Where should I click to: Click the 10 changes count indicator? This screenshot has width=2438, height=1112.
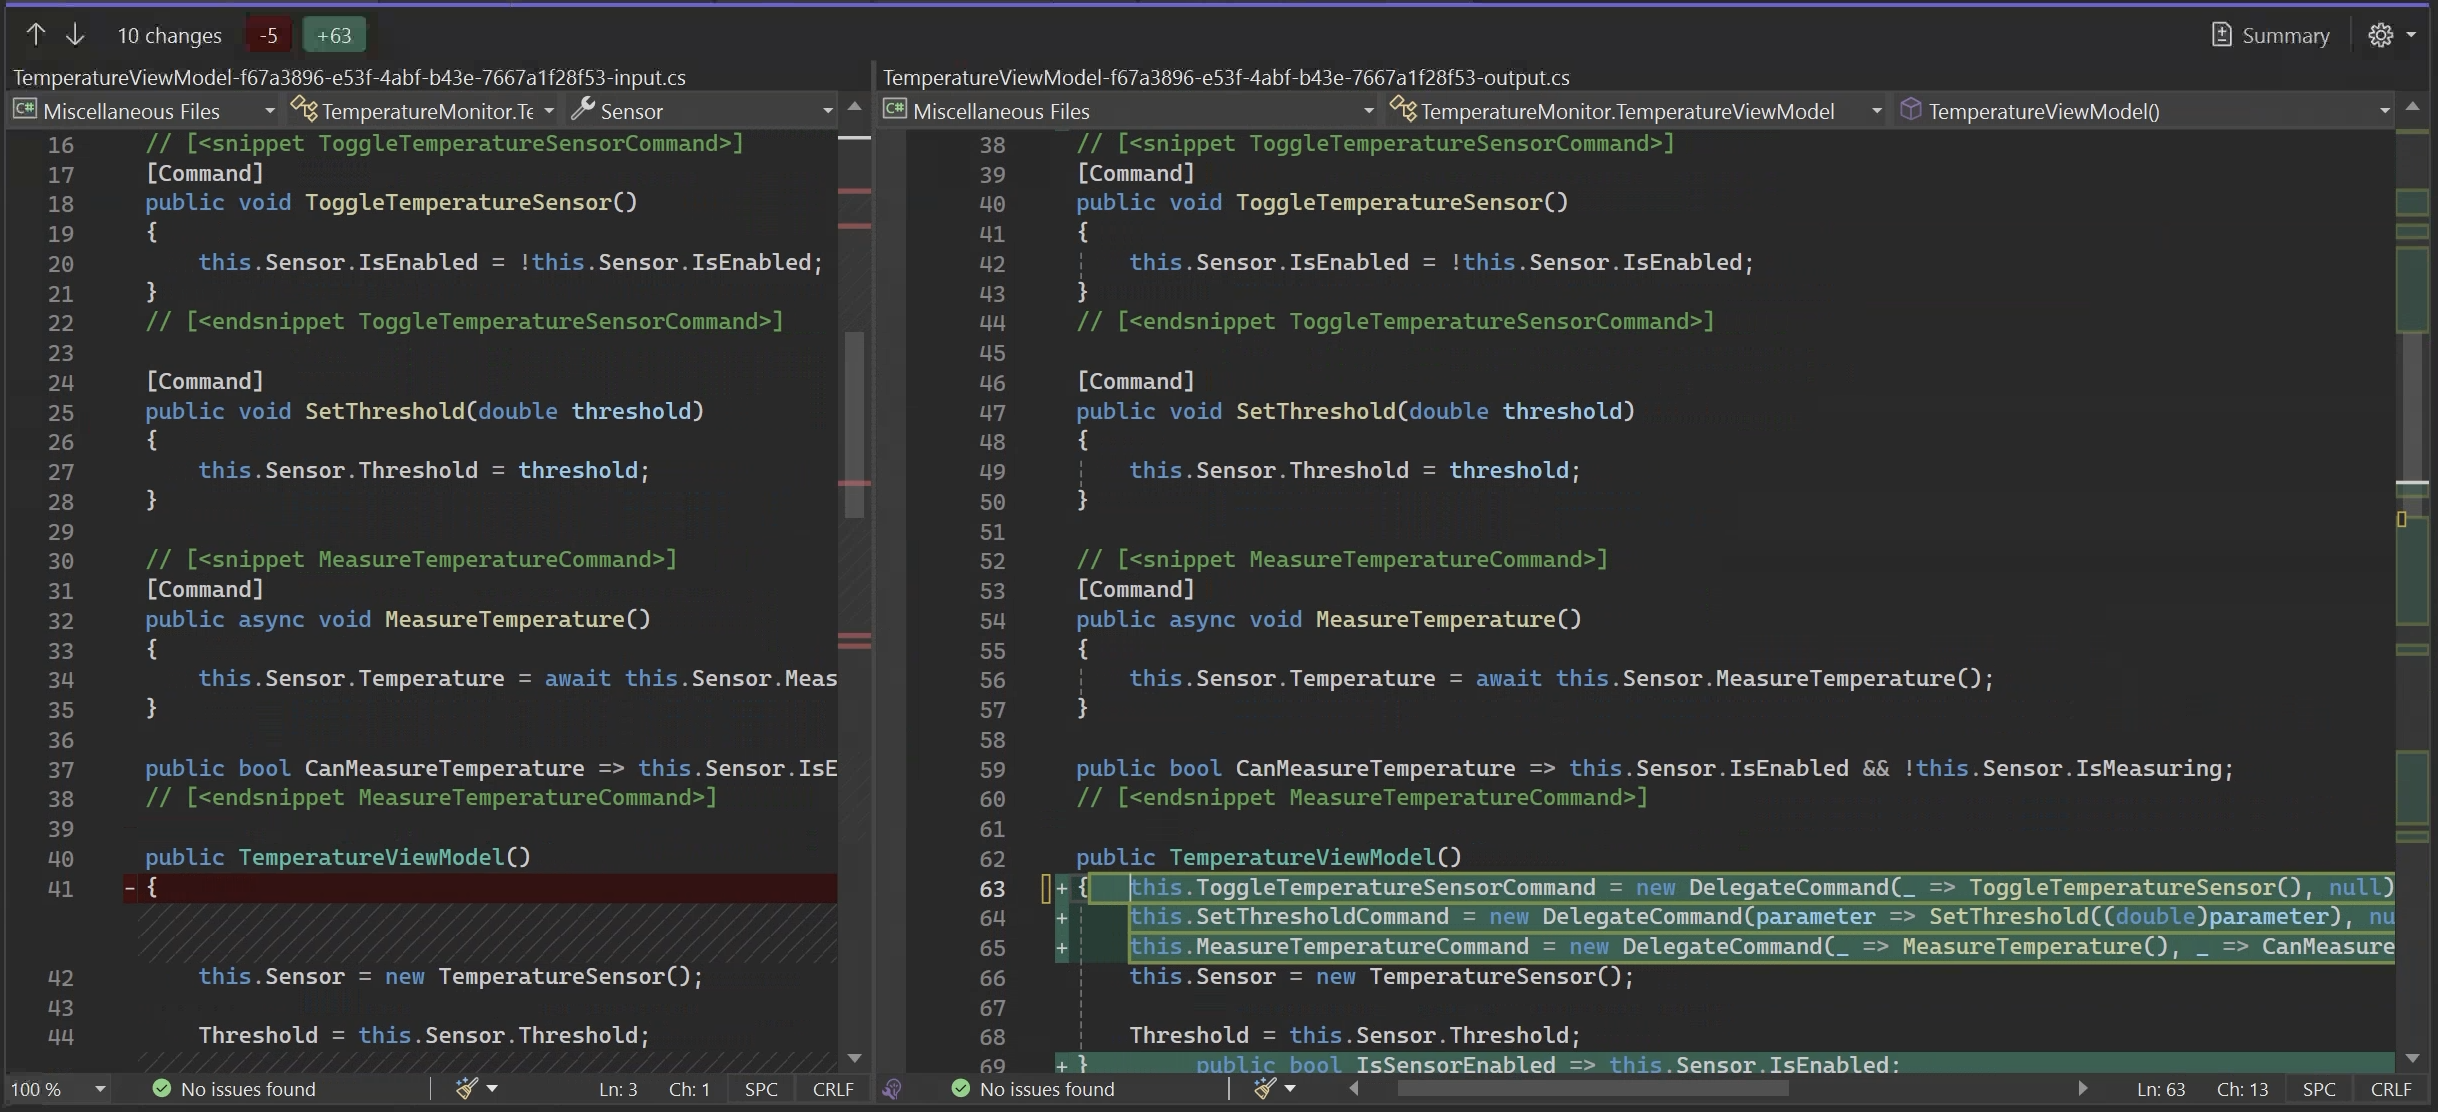168,34
